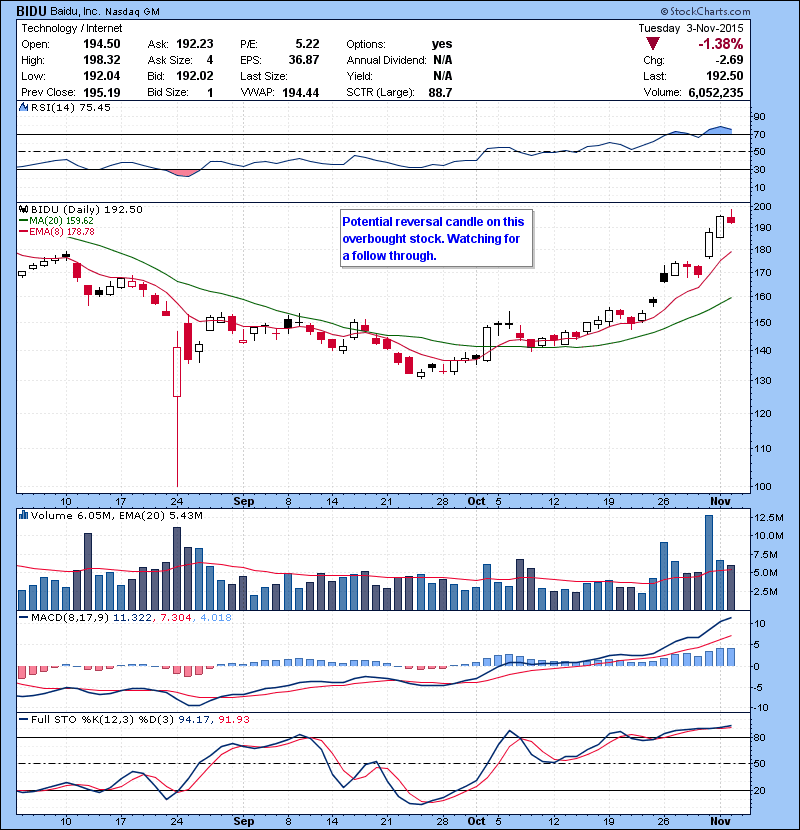This screenshot has height=830, width=800.
Task: Select the RSI(14) indicator line icon
Action: click(23, 107)
